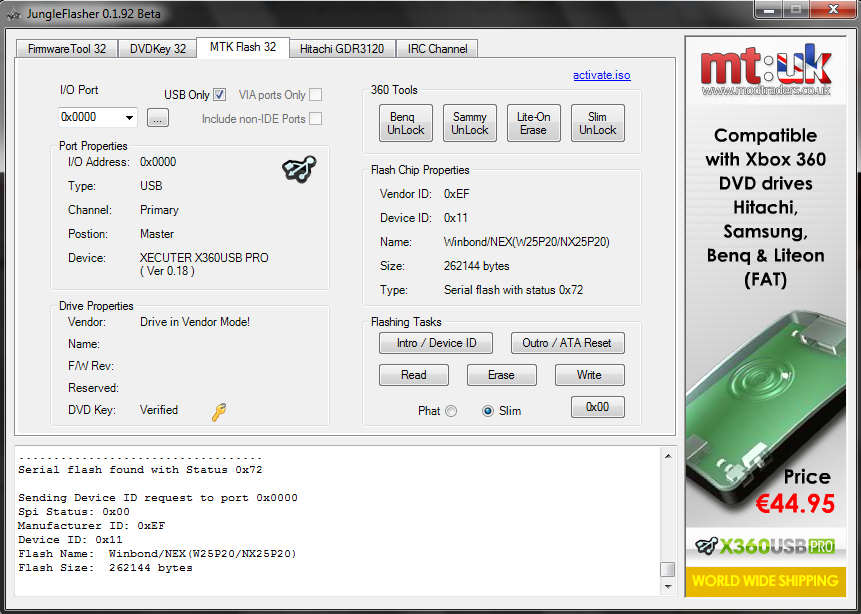Viewport: 861px width, 614px height.
Task: Click the 'Spi Status: 0x00' log line
Action: click(x=74, y=512)
